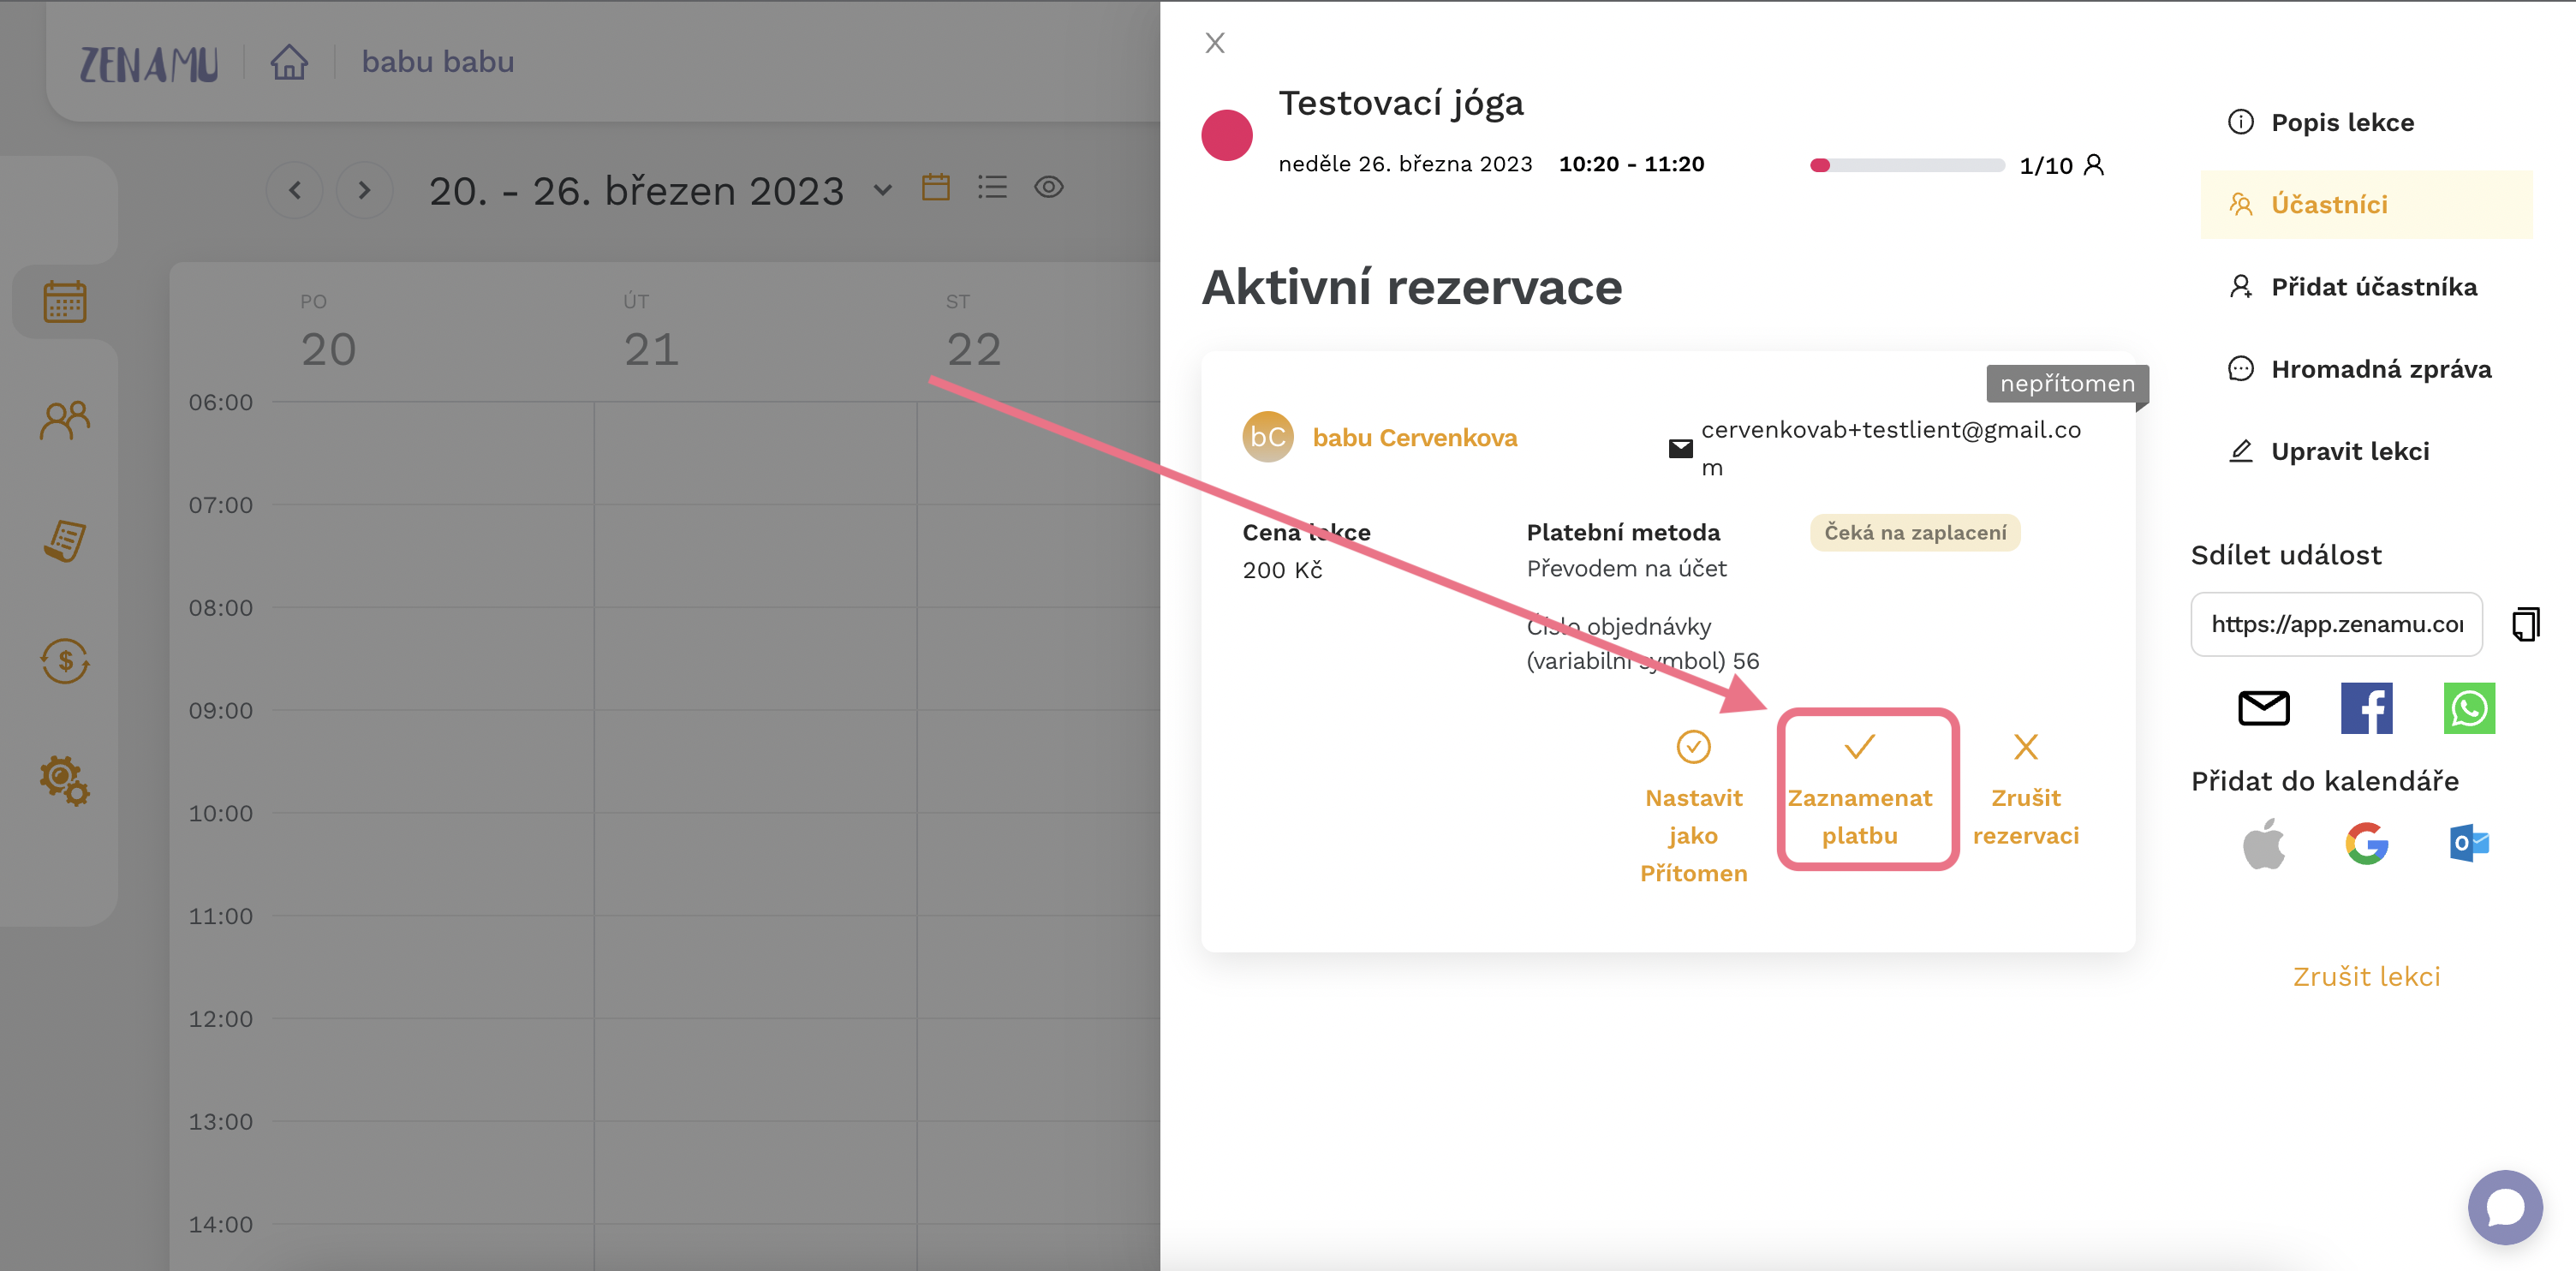This screenshot has height=1271, width=2576.
Task: Copy the event share link
Action: 2525,624
